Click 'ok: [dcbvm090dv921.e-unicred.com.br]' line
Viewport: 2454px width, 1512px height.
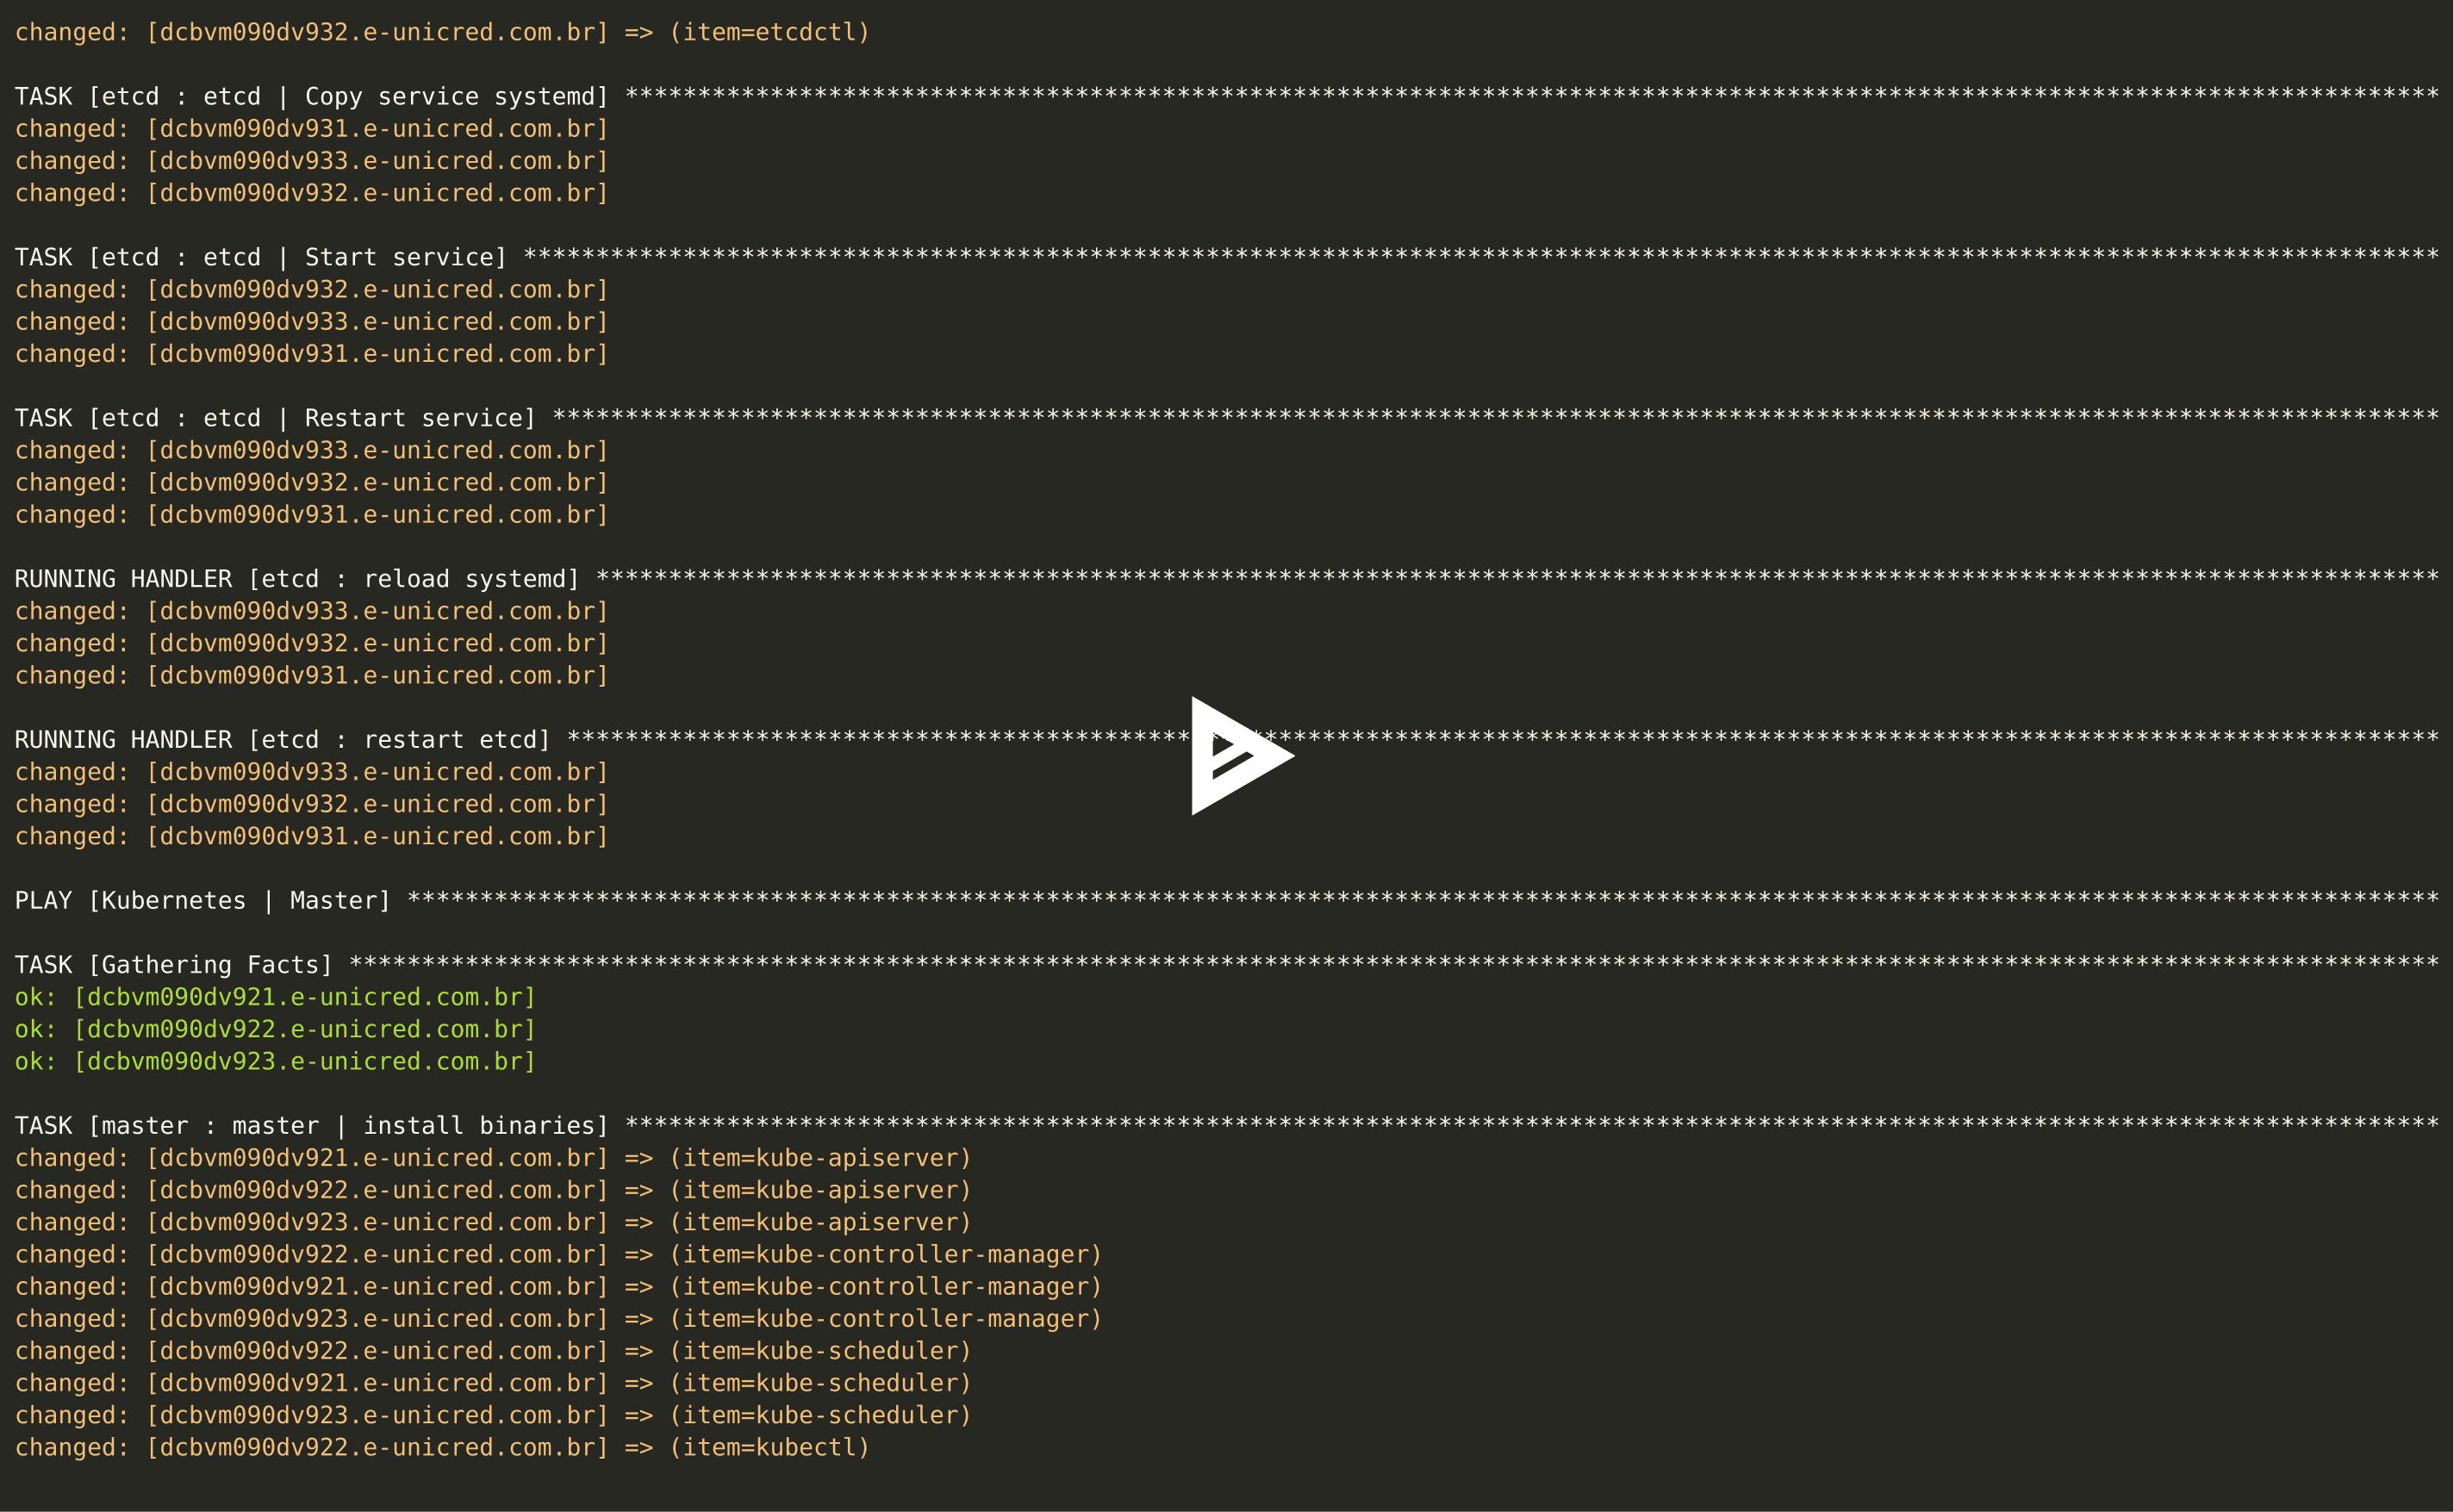(x=275, y=997)
